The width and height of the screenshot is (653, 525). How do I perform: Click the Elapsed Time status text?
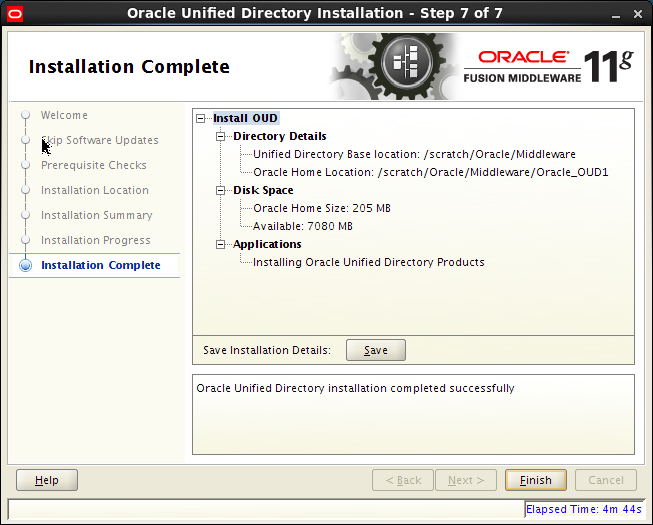click(x=583, y=509)
